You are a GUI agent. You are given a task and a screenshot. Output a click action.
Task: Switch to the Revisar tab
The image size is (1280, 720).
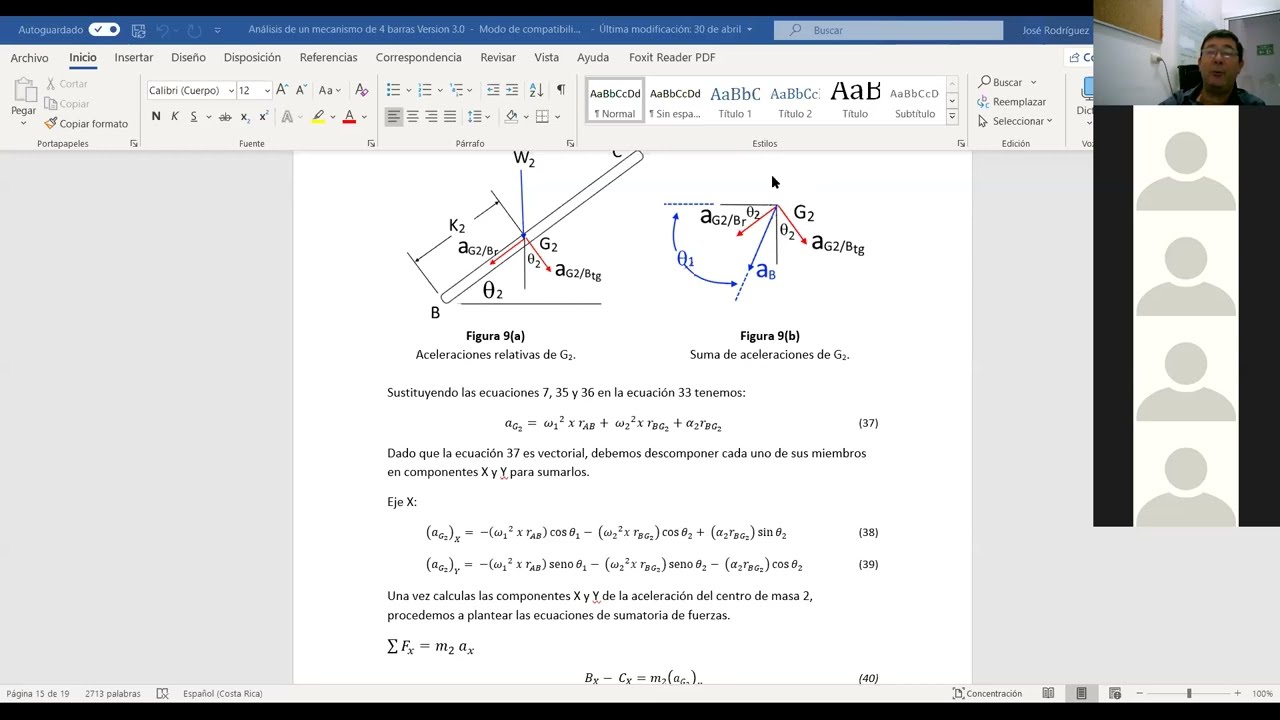pyautogui.click(x=498, y=58)
